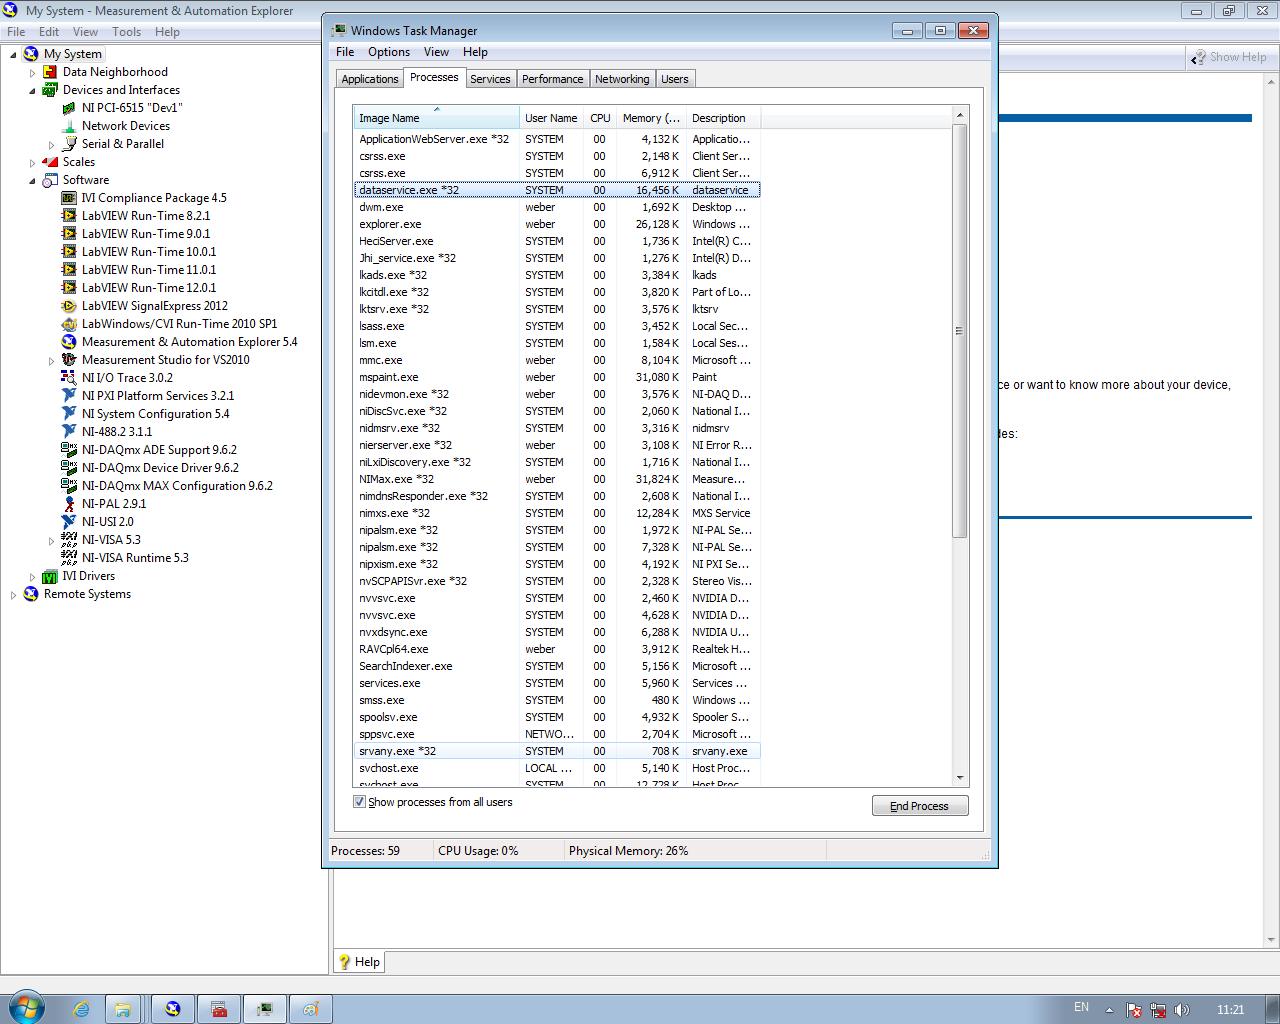Click the LabVIEW SignalExpress 2012 icon
The image size is (1280, 1024).
click(x=69, y=306)
